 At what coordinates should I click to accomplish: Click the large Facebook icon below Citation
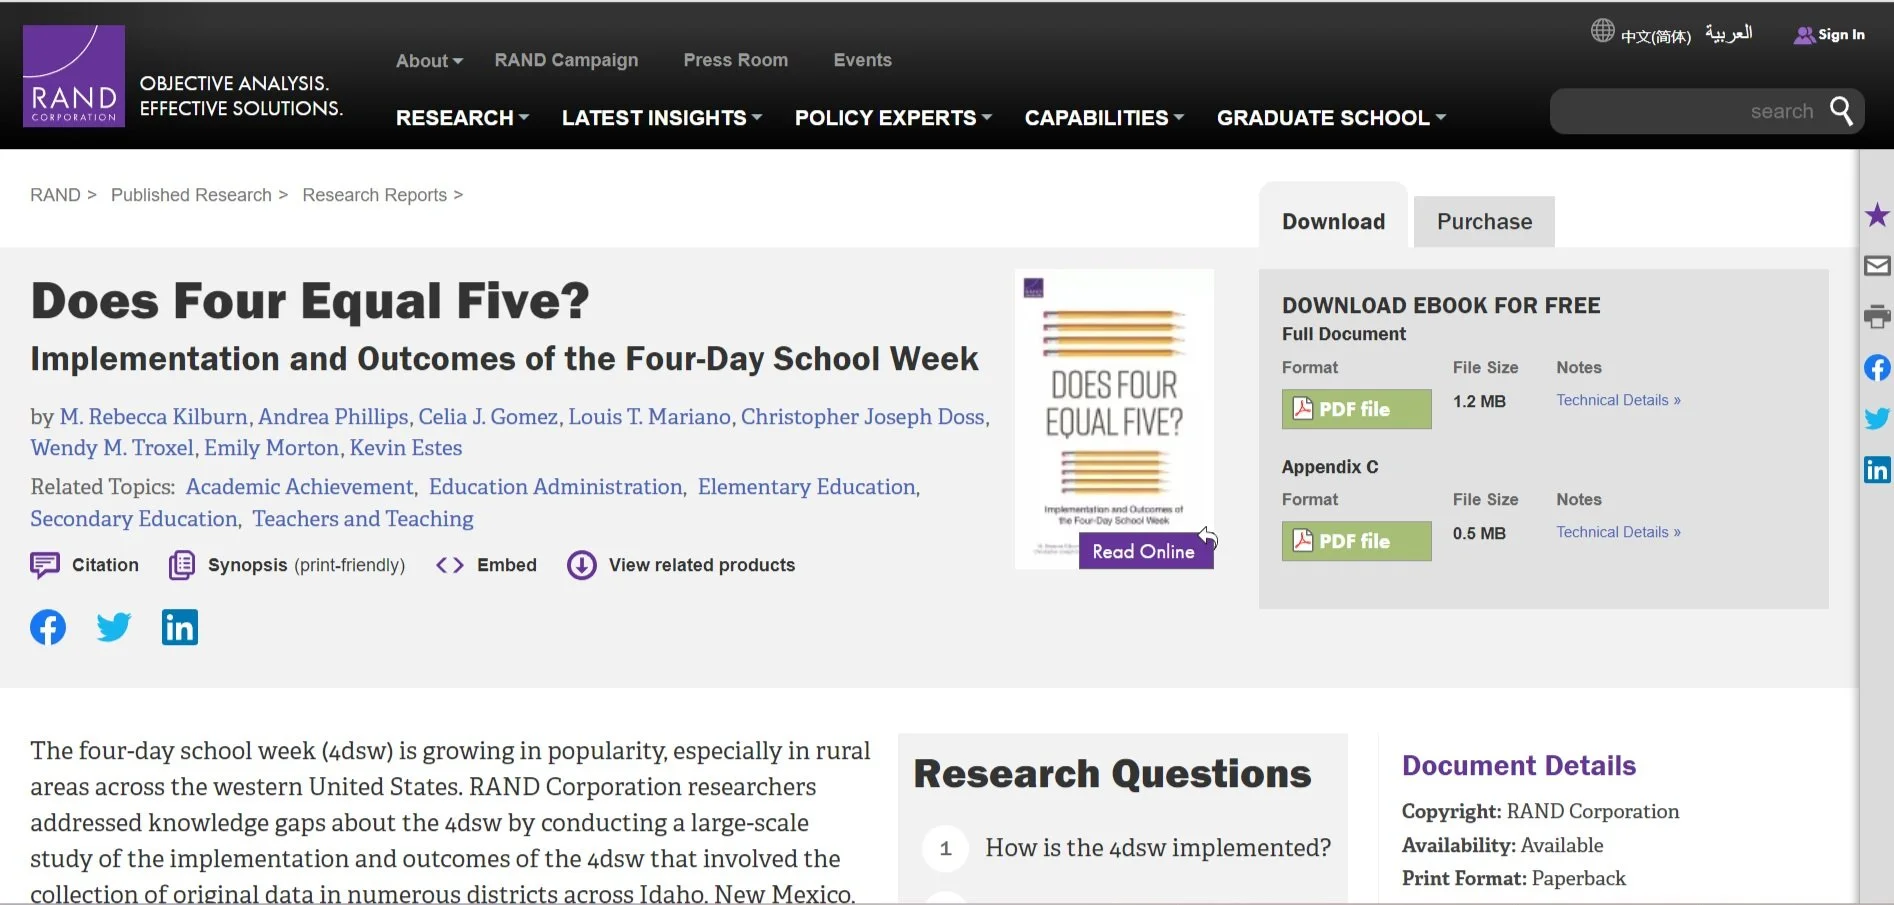(48, 627)
